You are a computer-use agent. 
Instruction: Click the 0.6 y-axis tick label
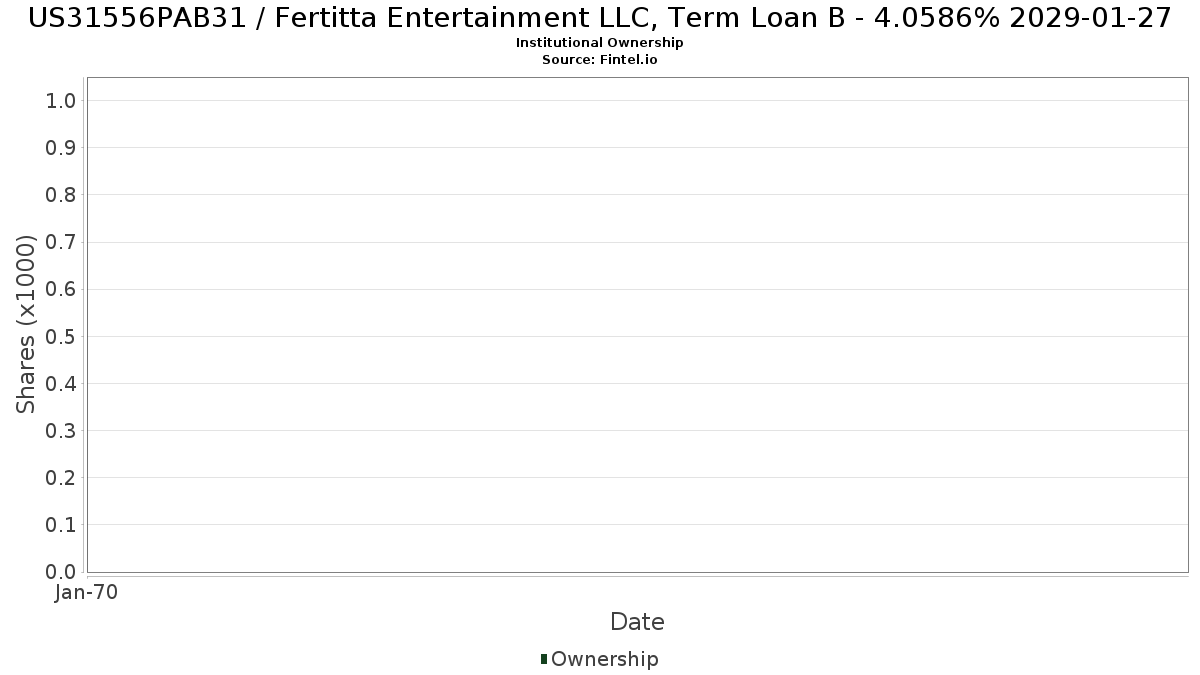pos(61,289)
